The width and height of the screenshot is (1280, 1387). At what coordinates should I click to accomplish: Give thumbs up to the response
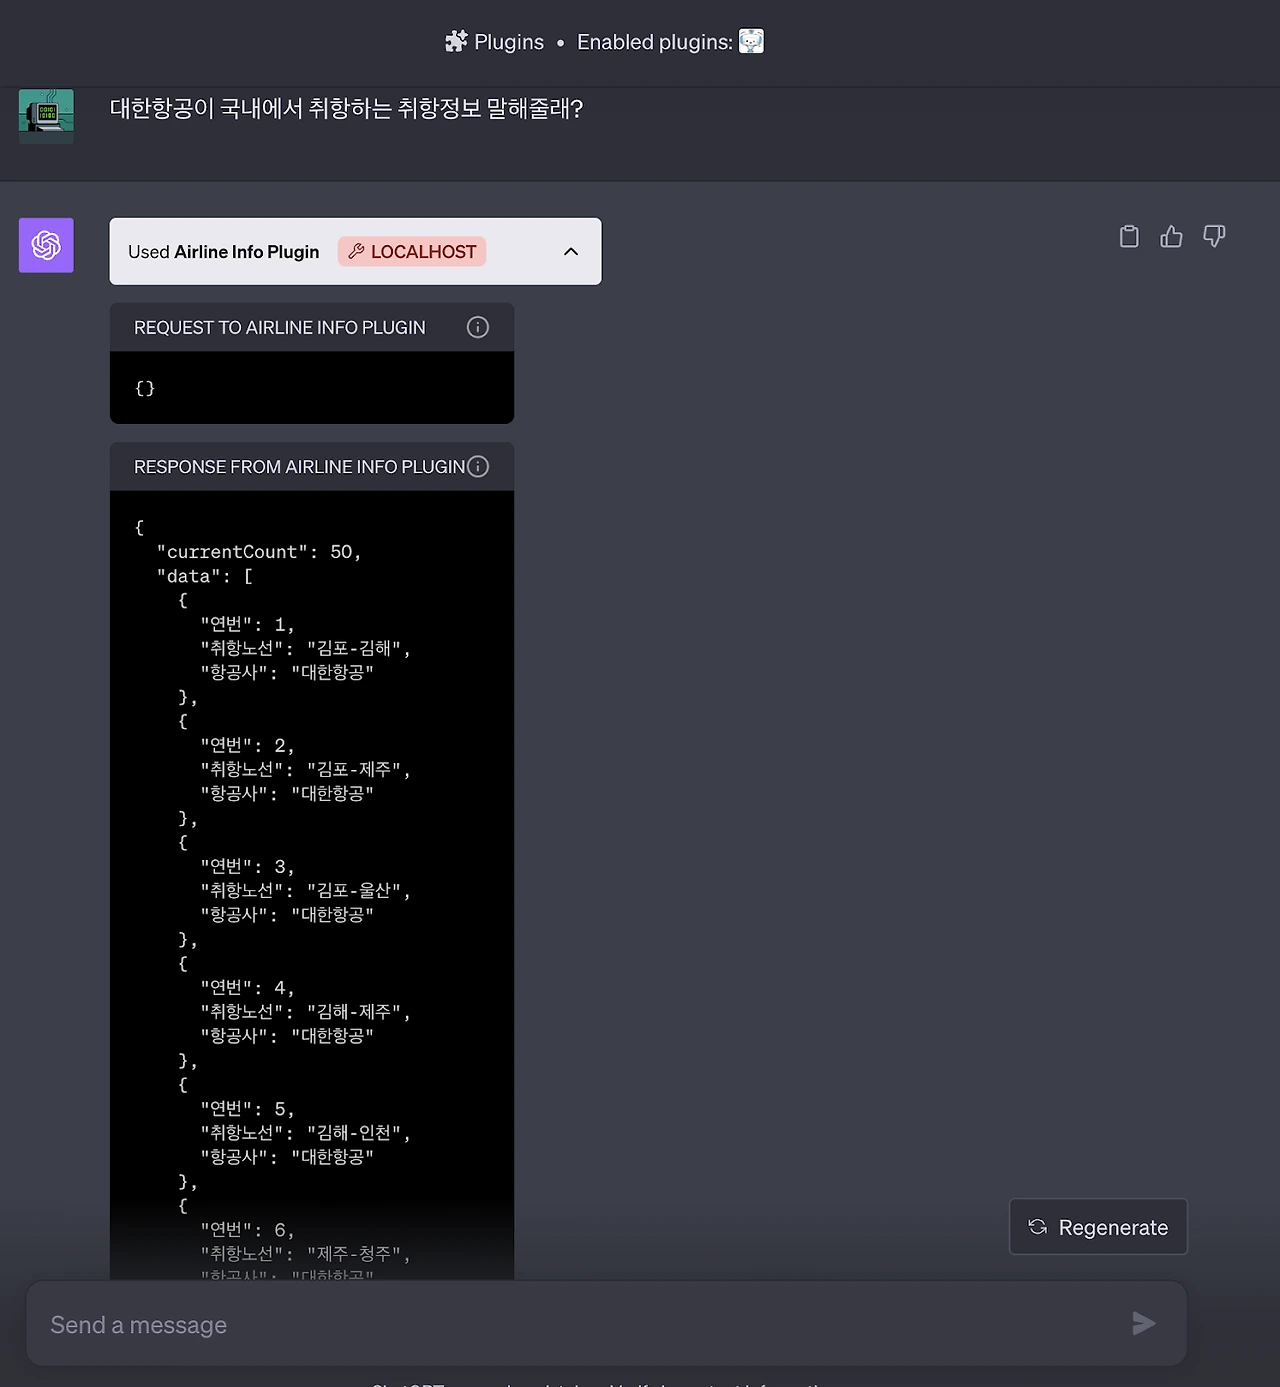(1171, 236)
